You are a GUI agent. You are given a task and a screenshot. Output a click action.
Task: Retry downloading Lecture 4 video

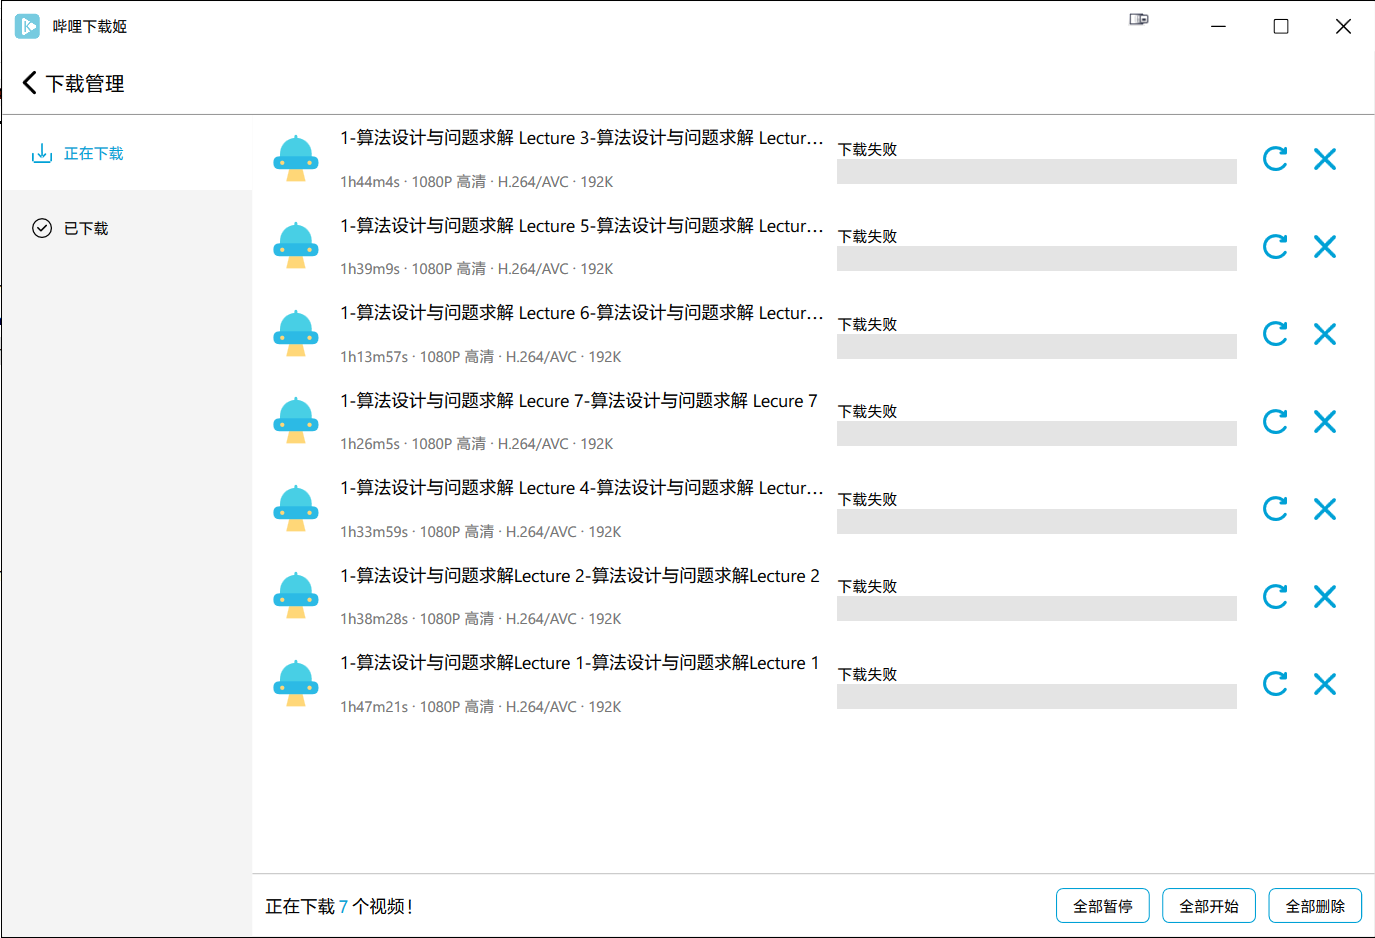(1274, 509)
